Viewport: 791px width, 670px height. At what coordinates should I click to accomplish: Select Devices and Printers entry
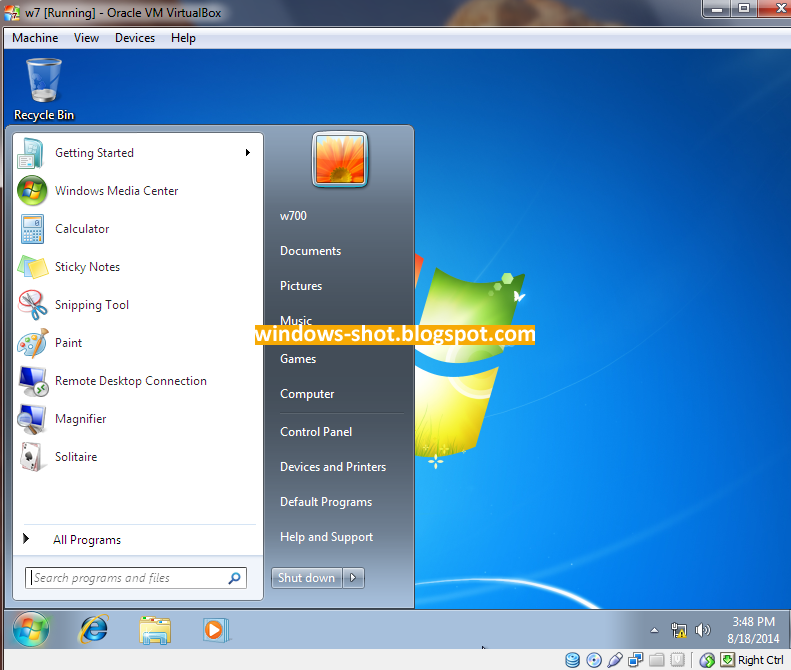(x=333, y=467)
